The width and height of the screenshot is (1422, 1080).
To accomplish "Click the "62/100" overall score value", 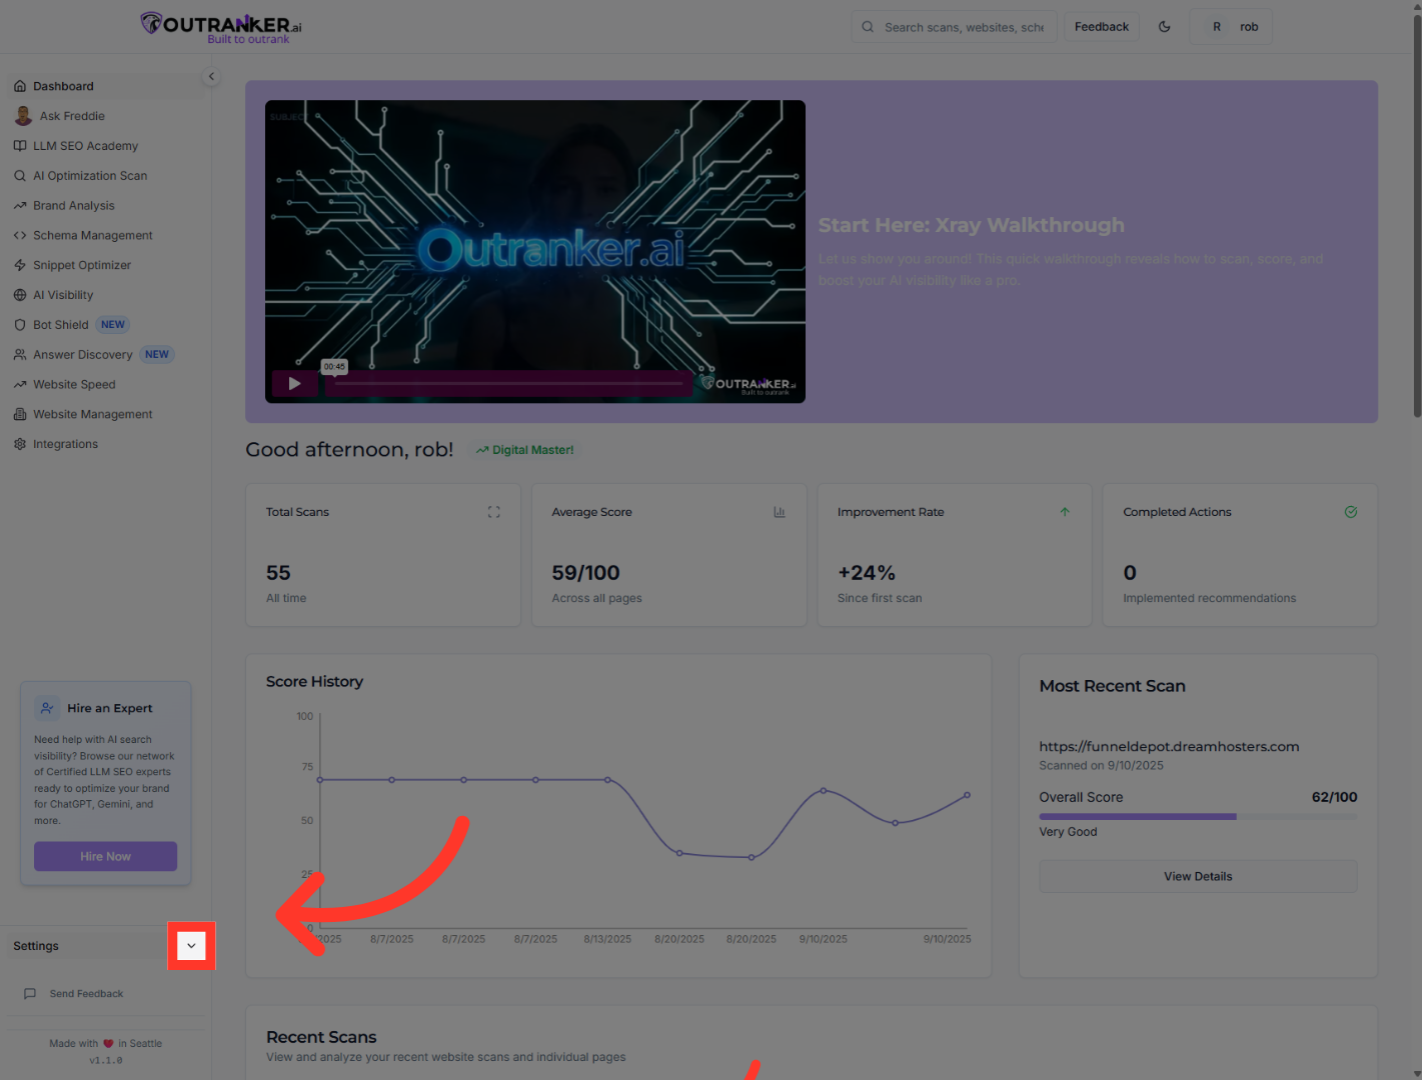I will click(1334, 797).
